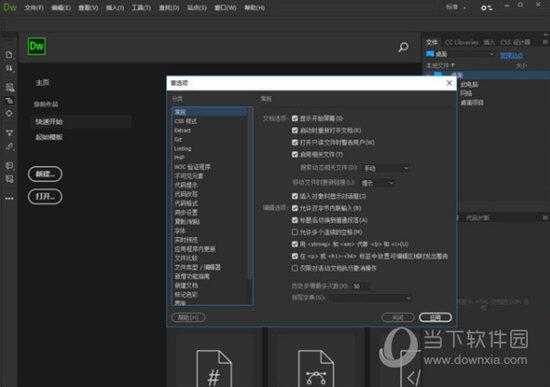Toggle 插入对象时显示对话框 checkbox
550x387 pixels.
[295, 196]
